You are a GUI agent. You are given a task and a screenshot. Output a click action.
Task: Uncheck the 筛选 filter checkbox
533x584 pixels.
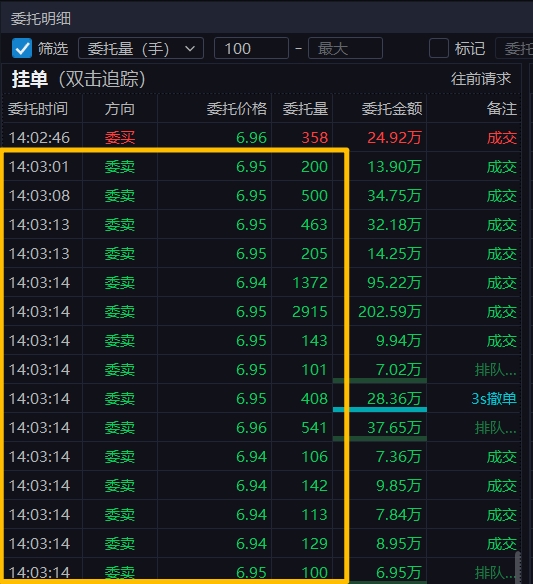point(22,48)
